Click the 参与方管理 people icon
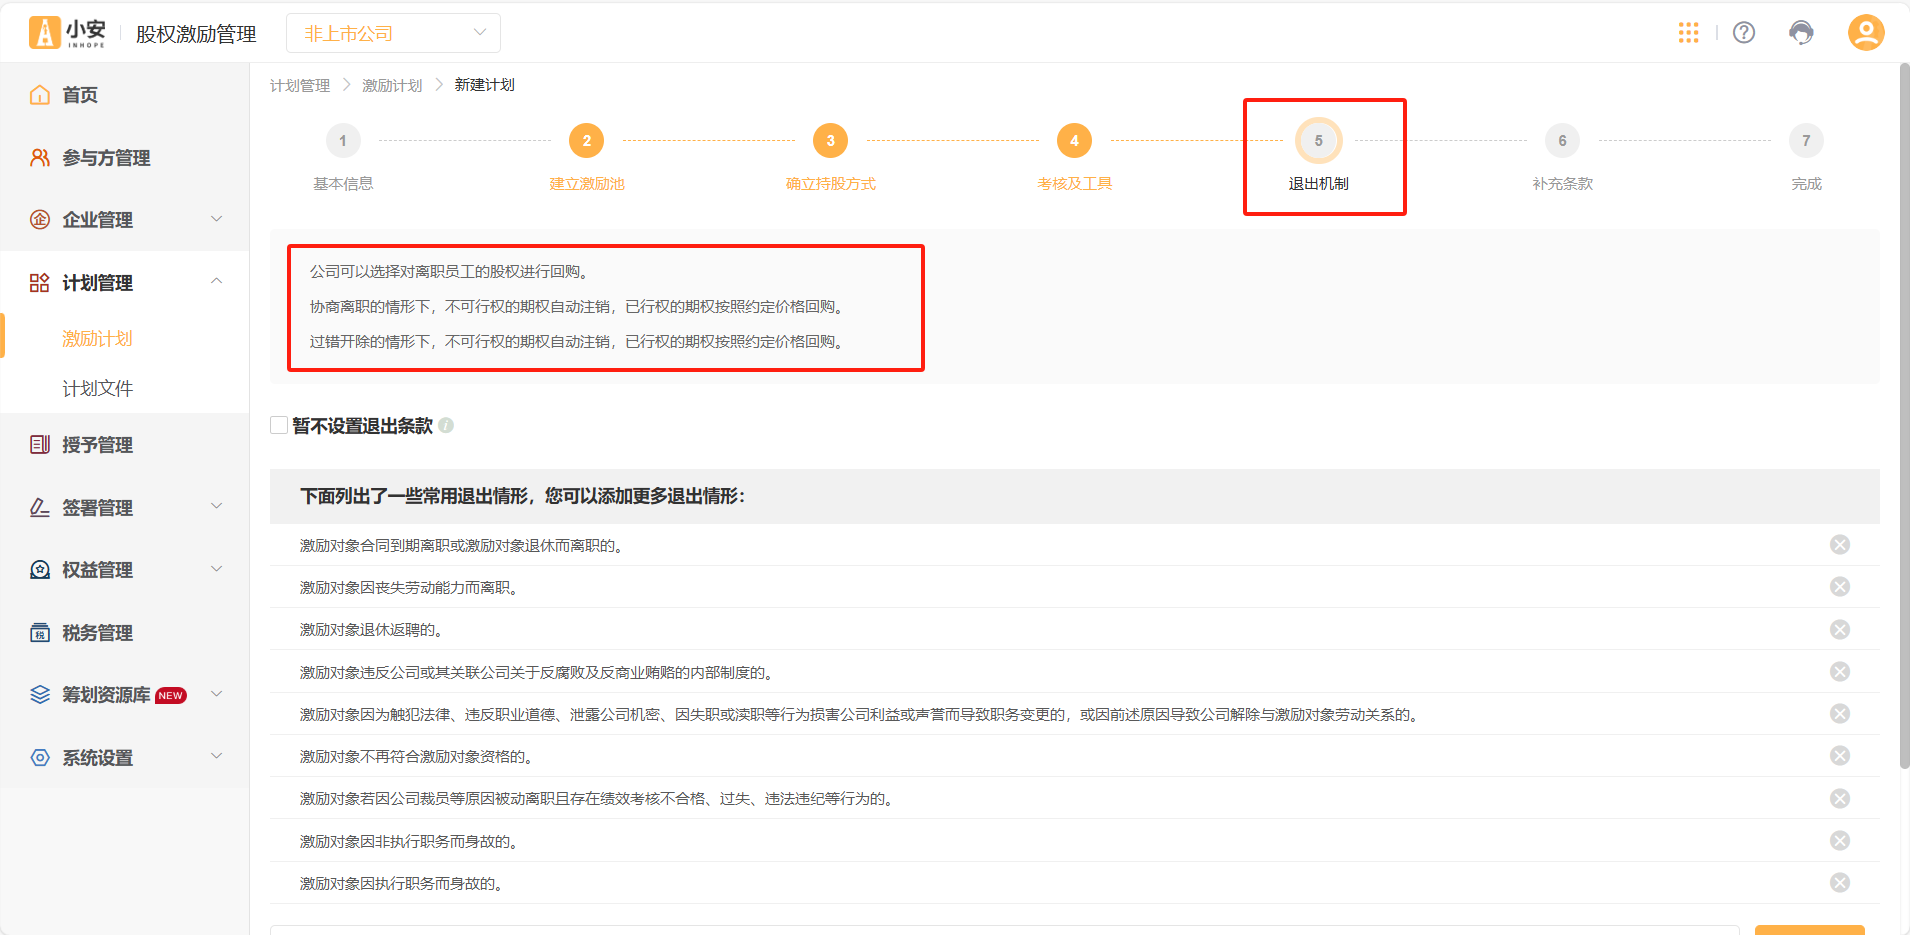 click(40, 158)
